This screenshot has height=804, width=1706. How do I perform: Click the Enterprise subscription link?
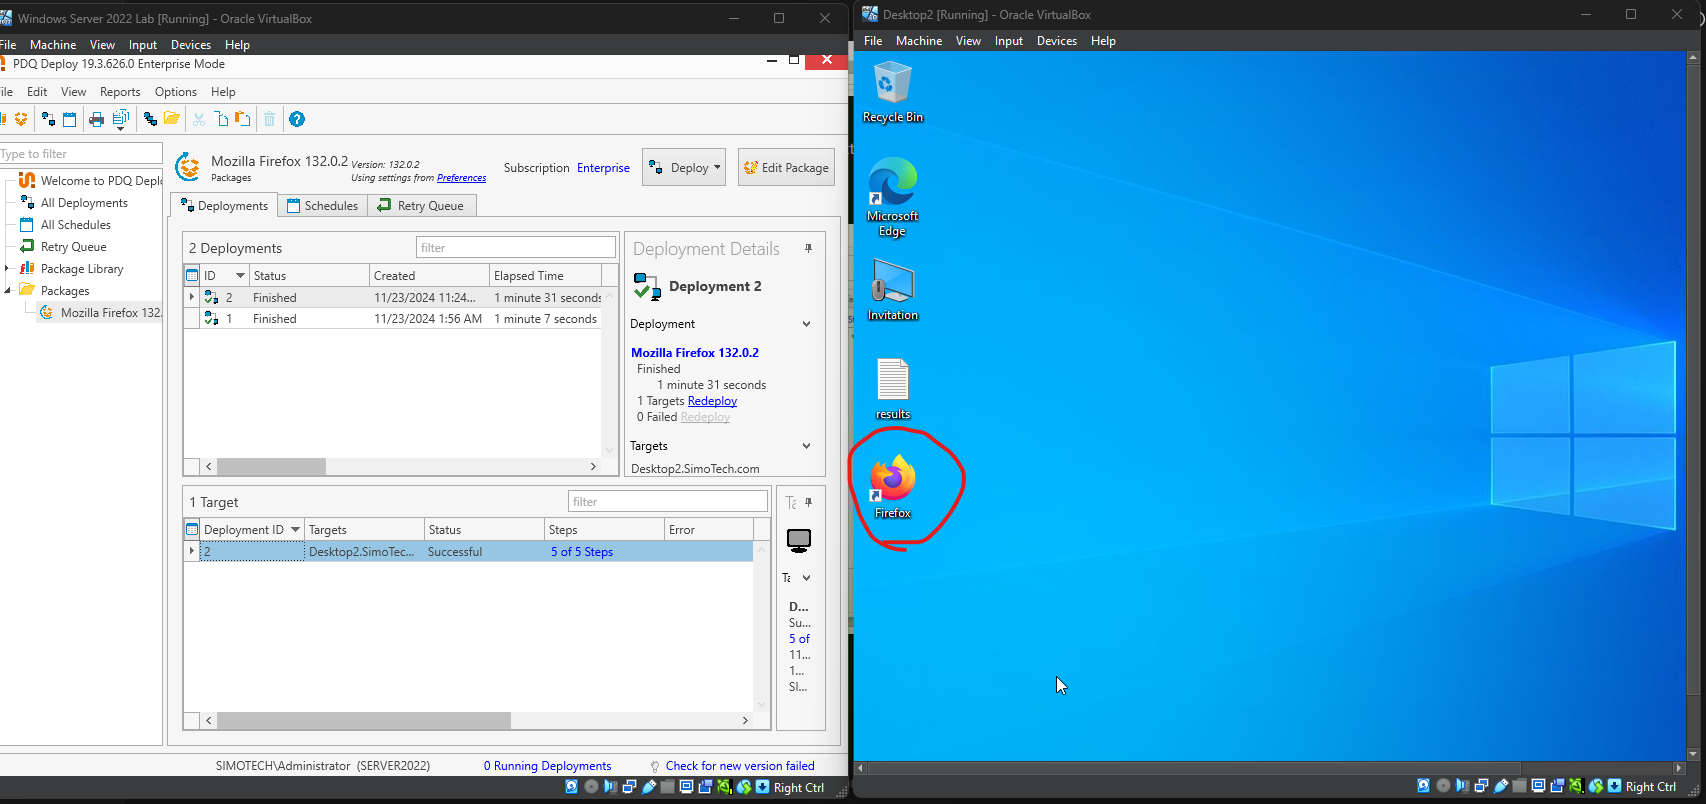[603, 168]
